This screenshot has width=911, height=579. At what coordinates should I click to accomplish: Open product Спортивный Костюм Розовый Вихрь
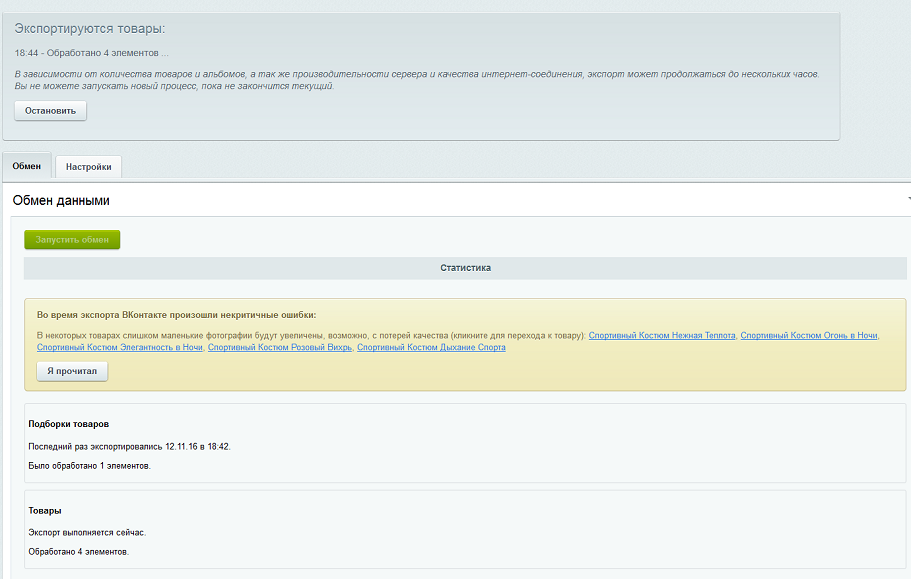click(279, 347)
